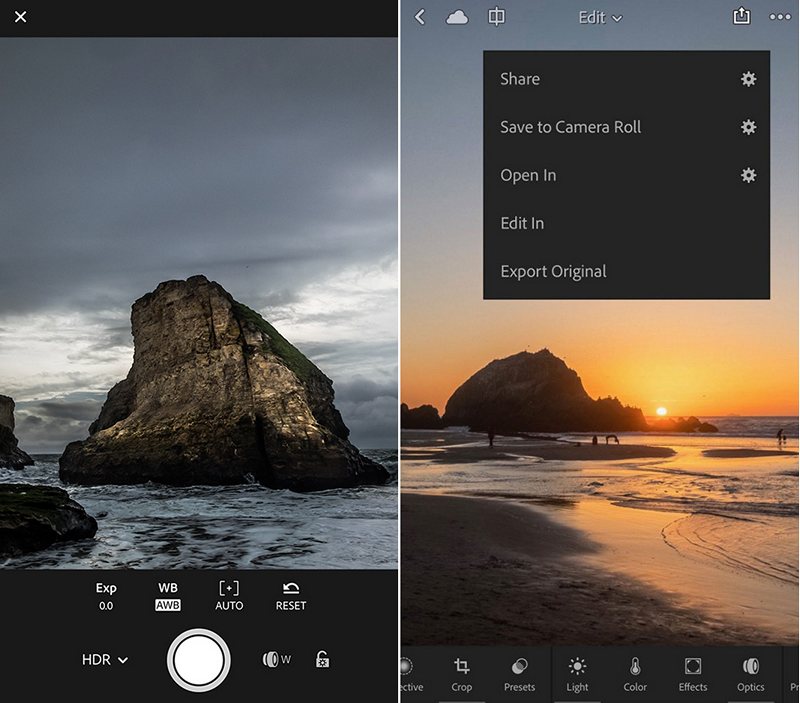
Task: Adjust the Exp exposure setting
Action: pyautogui.click(x=106, y=596)
